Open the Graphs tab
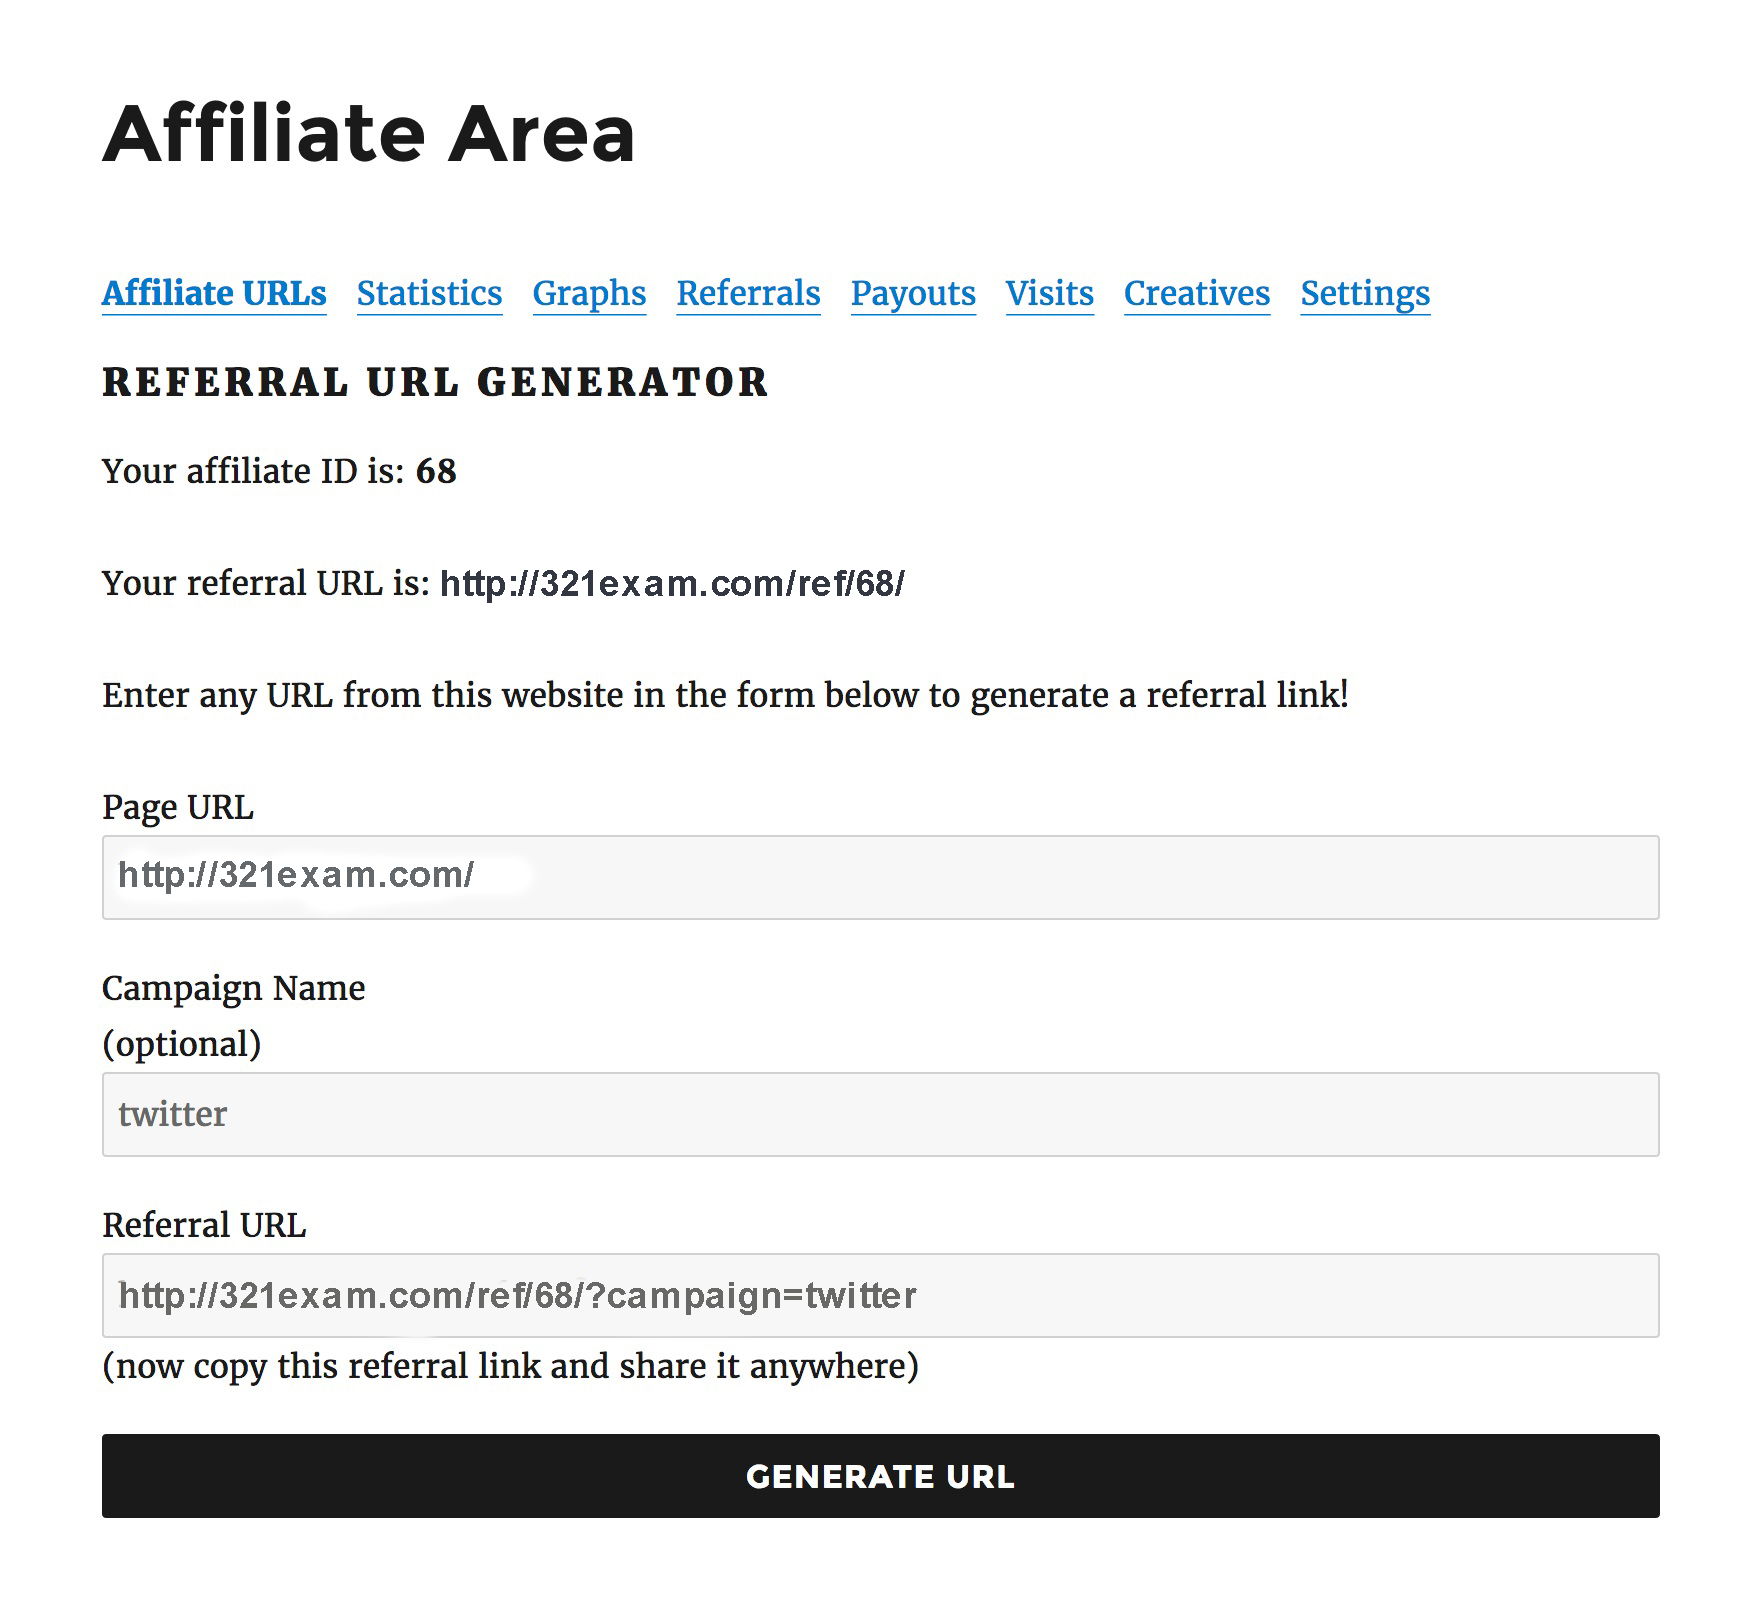The height and width of the screenshot is (1618, 1760). point(589,293)
